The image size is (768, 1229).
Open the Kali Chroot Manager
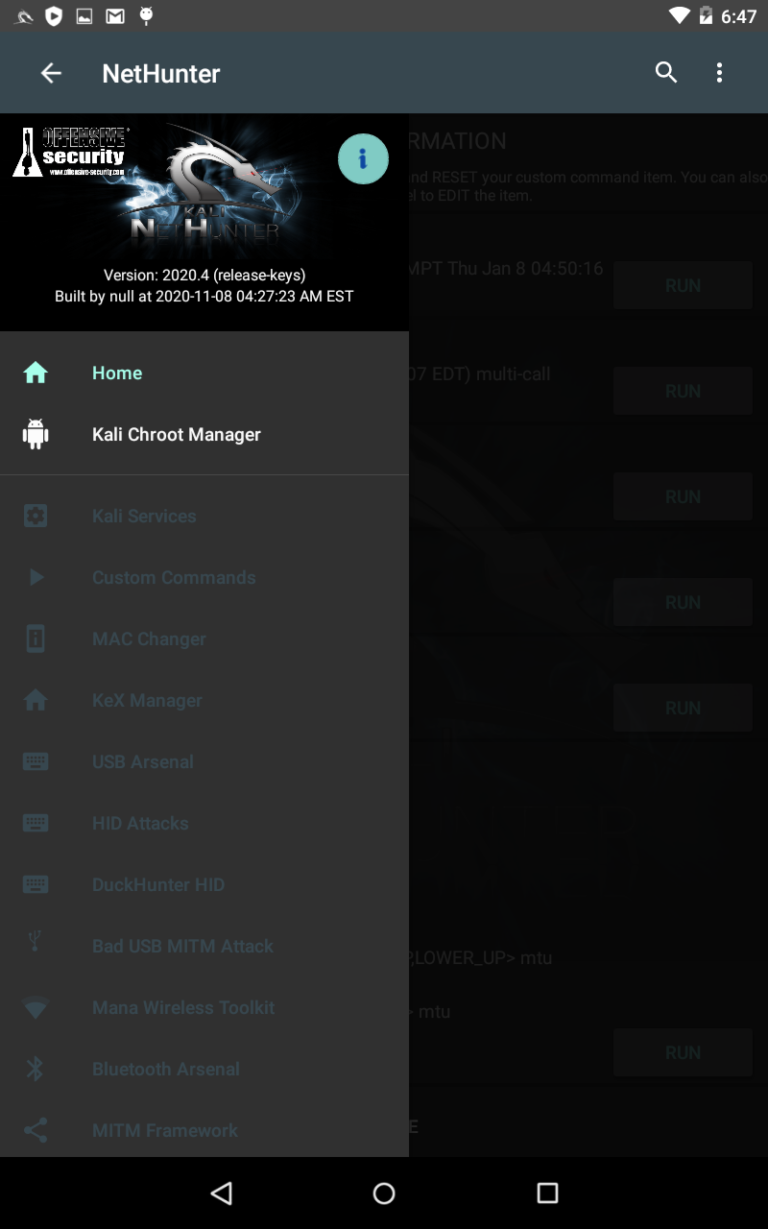pos(176,434)
